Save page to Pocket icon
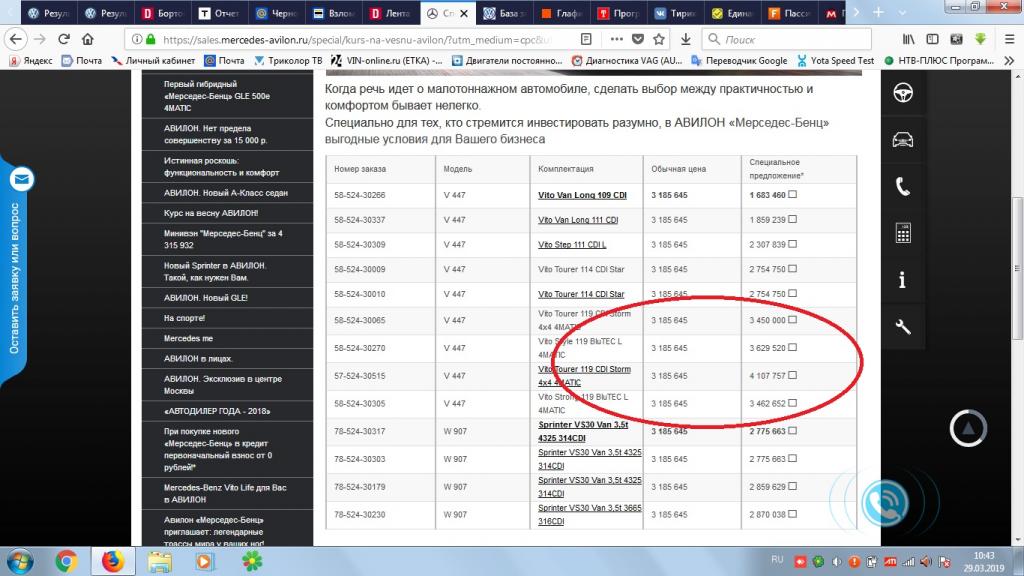The width and height of the screenshot is (1024, 576). pyautogui.click(x=638, y=39)
